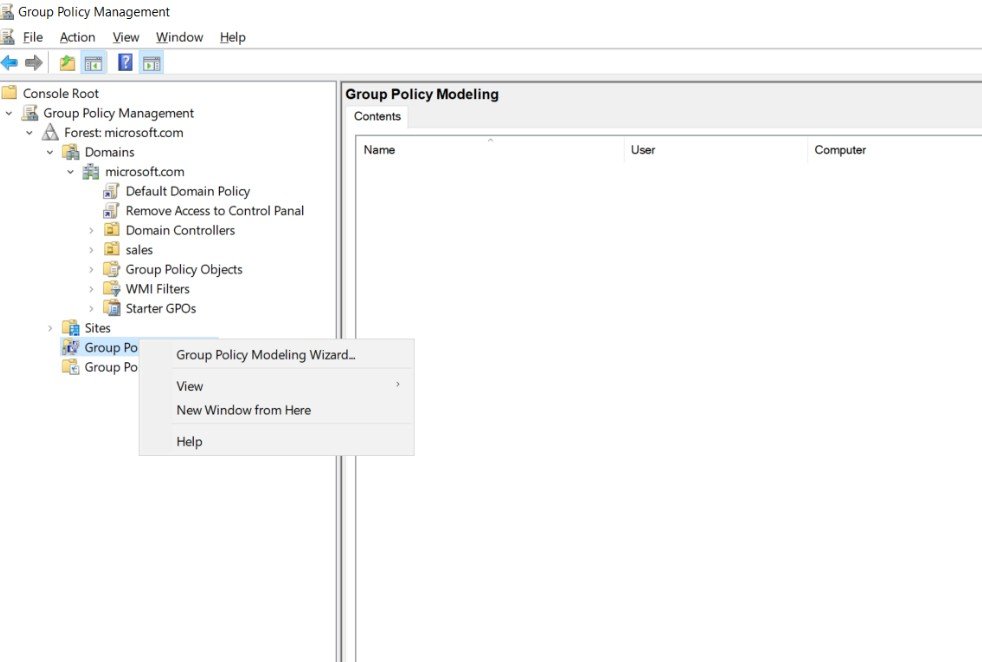The image size is (982, 662).
Task: Open the Action menu
Action: (78, 37)
